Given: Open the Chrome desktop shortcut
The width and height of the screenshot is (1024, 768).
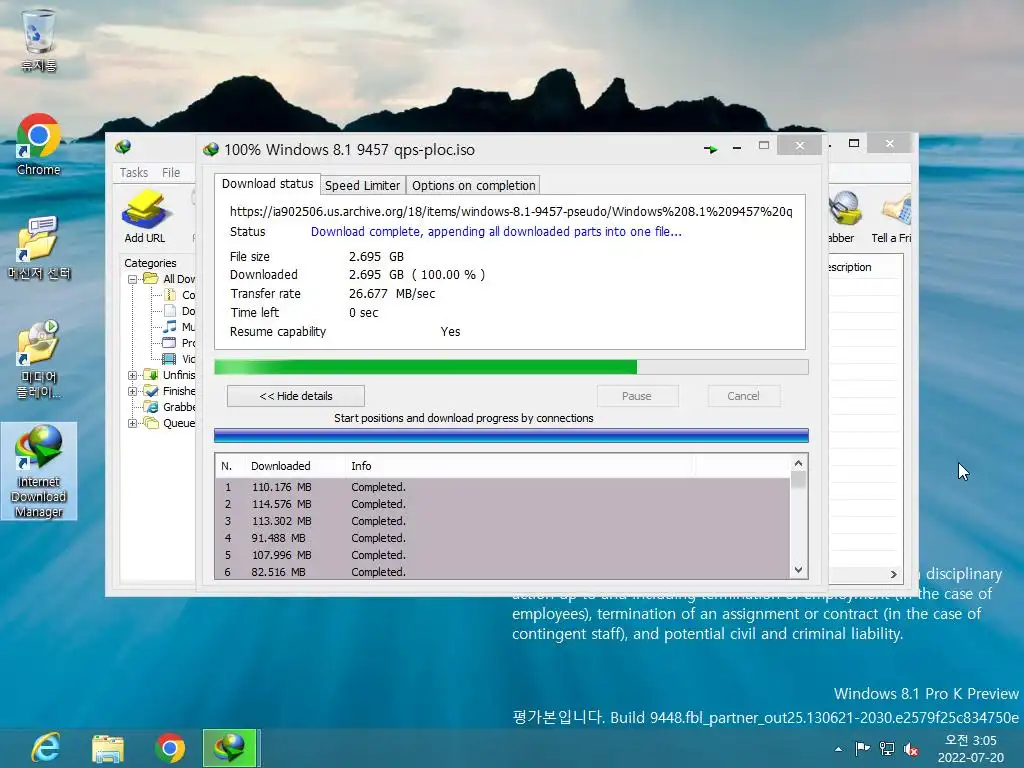Looking at the screenshot, I should [39, 145].
